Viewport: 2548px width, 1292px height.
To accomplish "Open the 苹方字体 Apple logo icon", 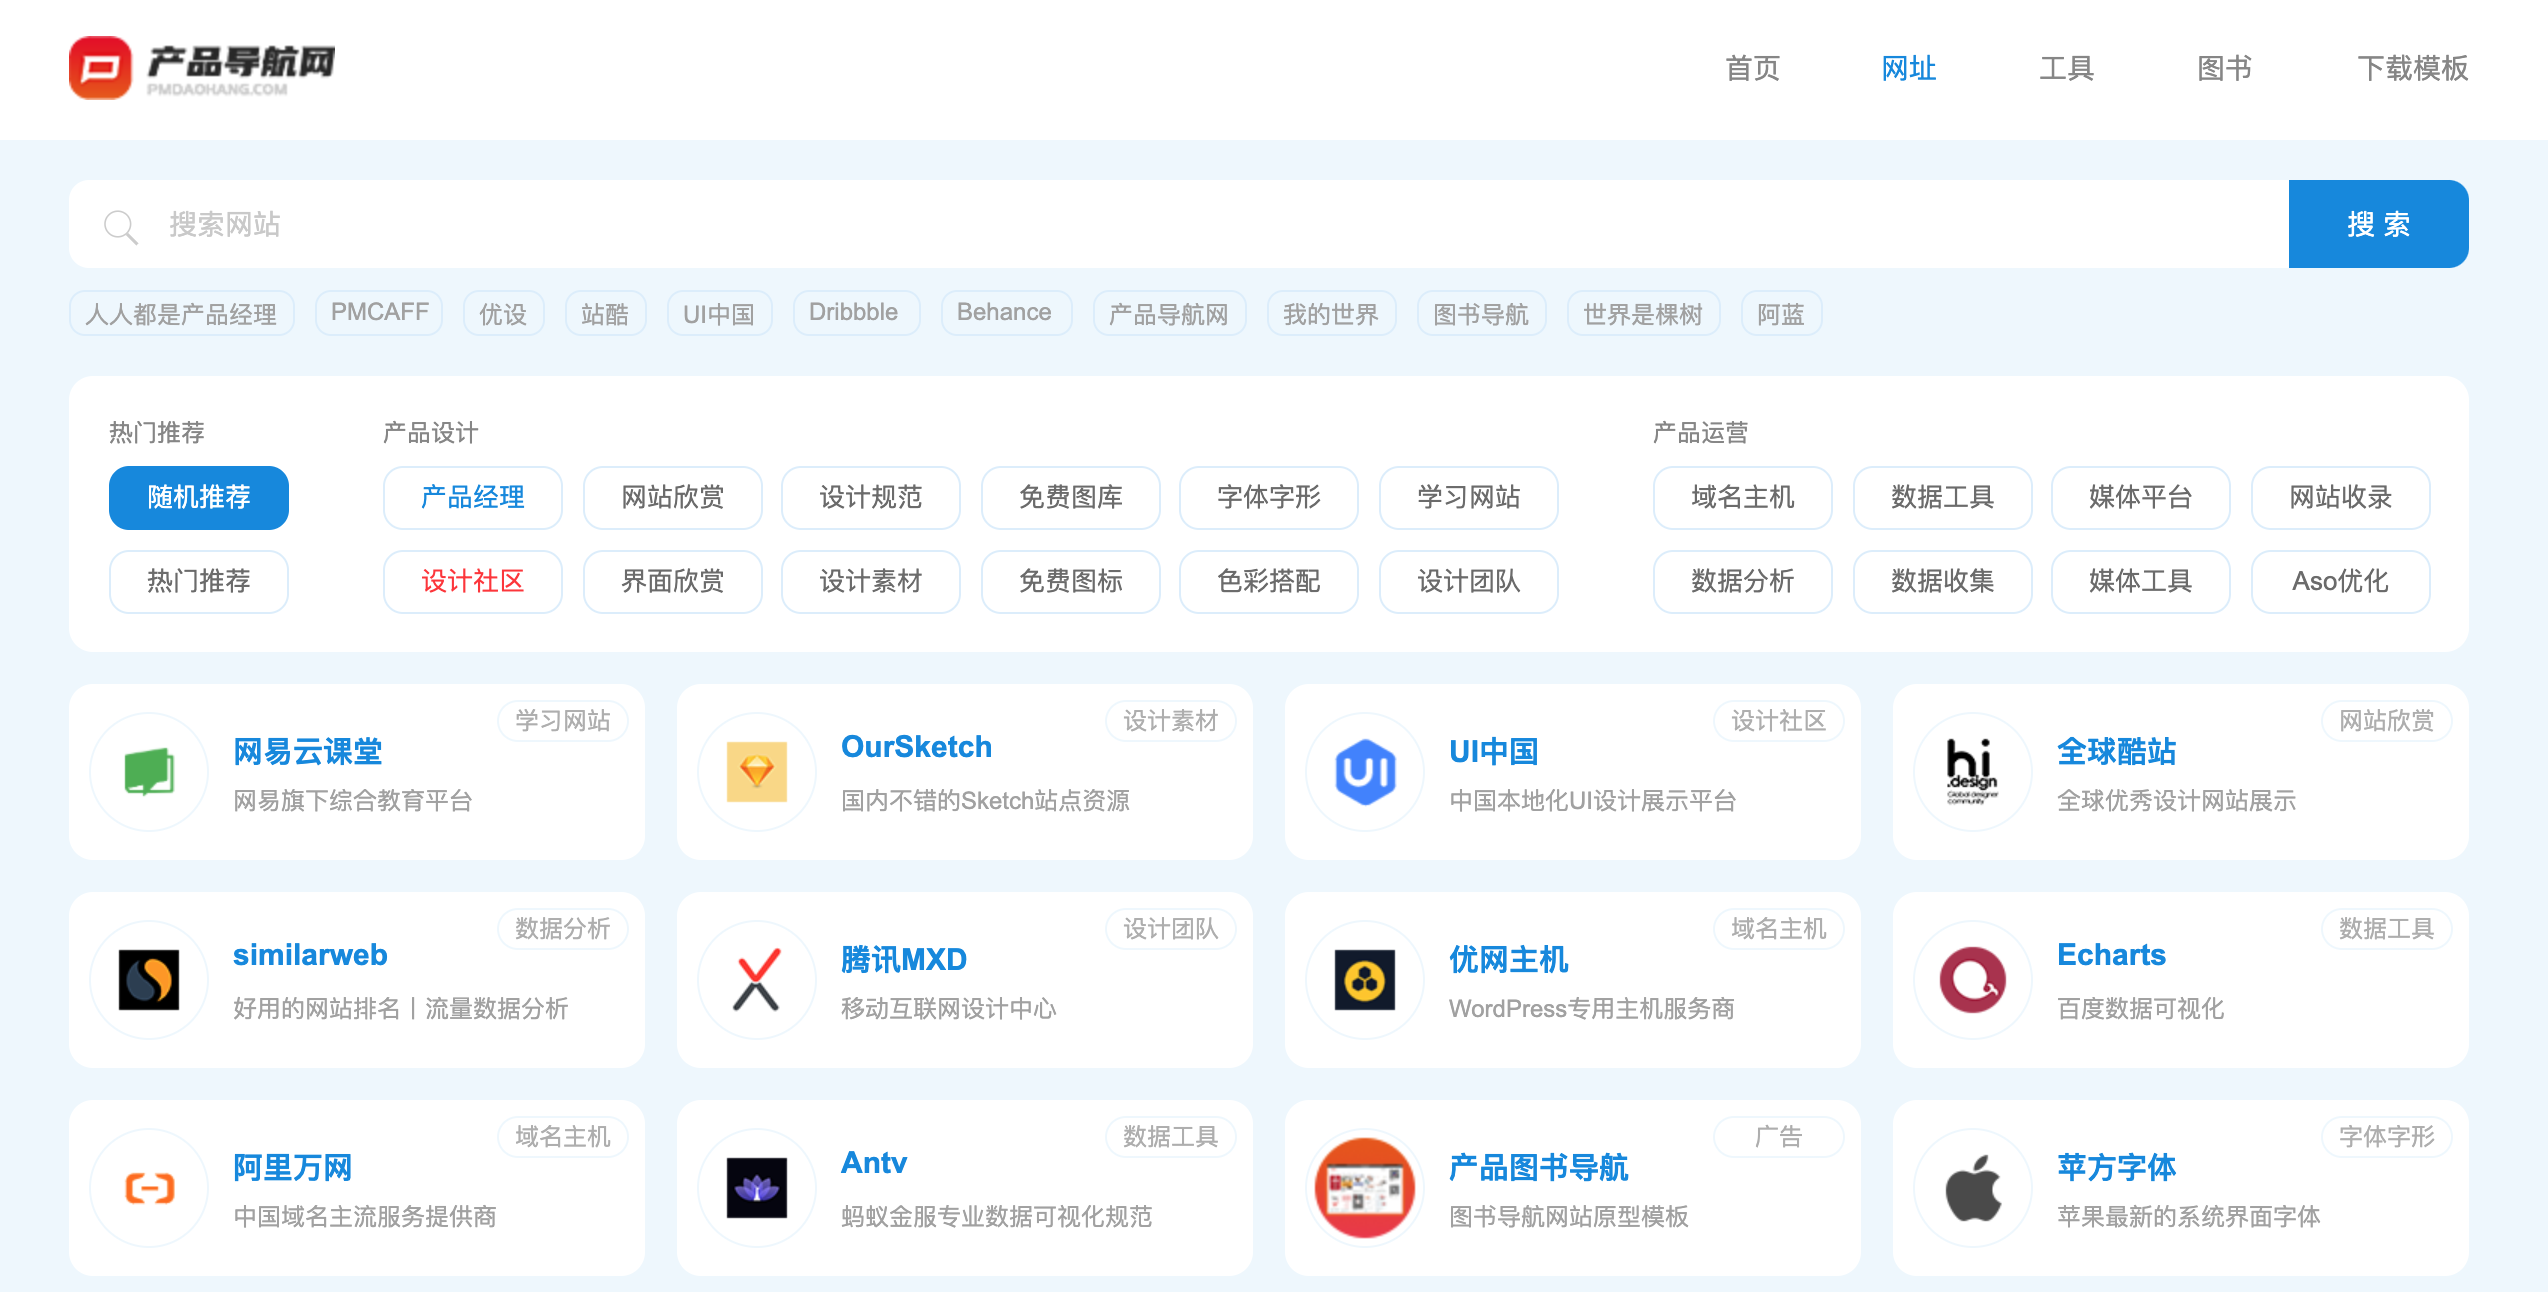I will click(1973, 1188).
